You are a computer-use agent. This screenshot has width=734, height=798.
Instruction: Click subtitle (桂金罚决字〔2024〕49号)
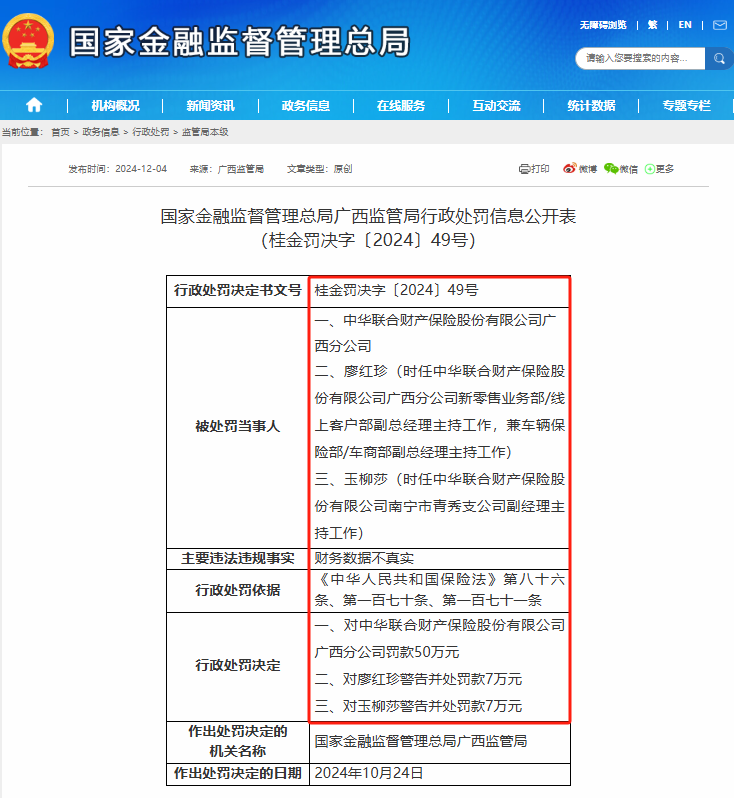(x=368, y=240)
